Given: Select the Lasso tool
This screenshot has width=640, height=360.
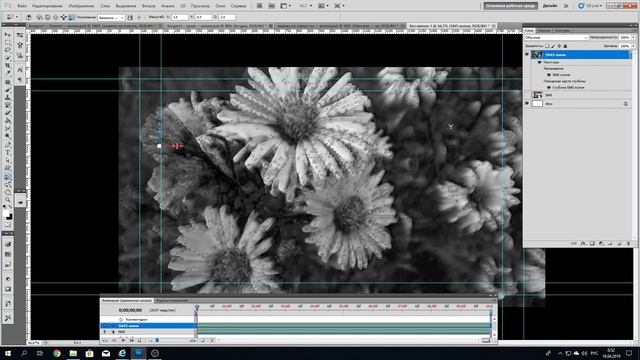Looking at the screenshot, I should coord(8,51).
